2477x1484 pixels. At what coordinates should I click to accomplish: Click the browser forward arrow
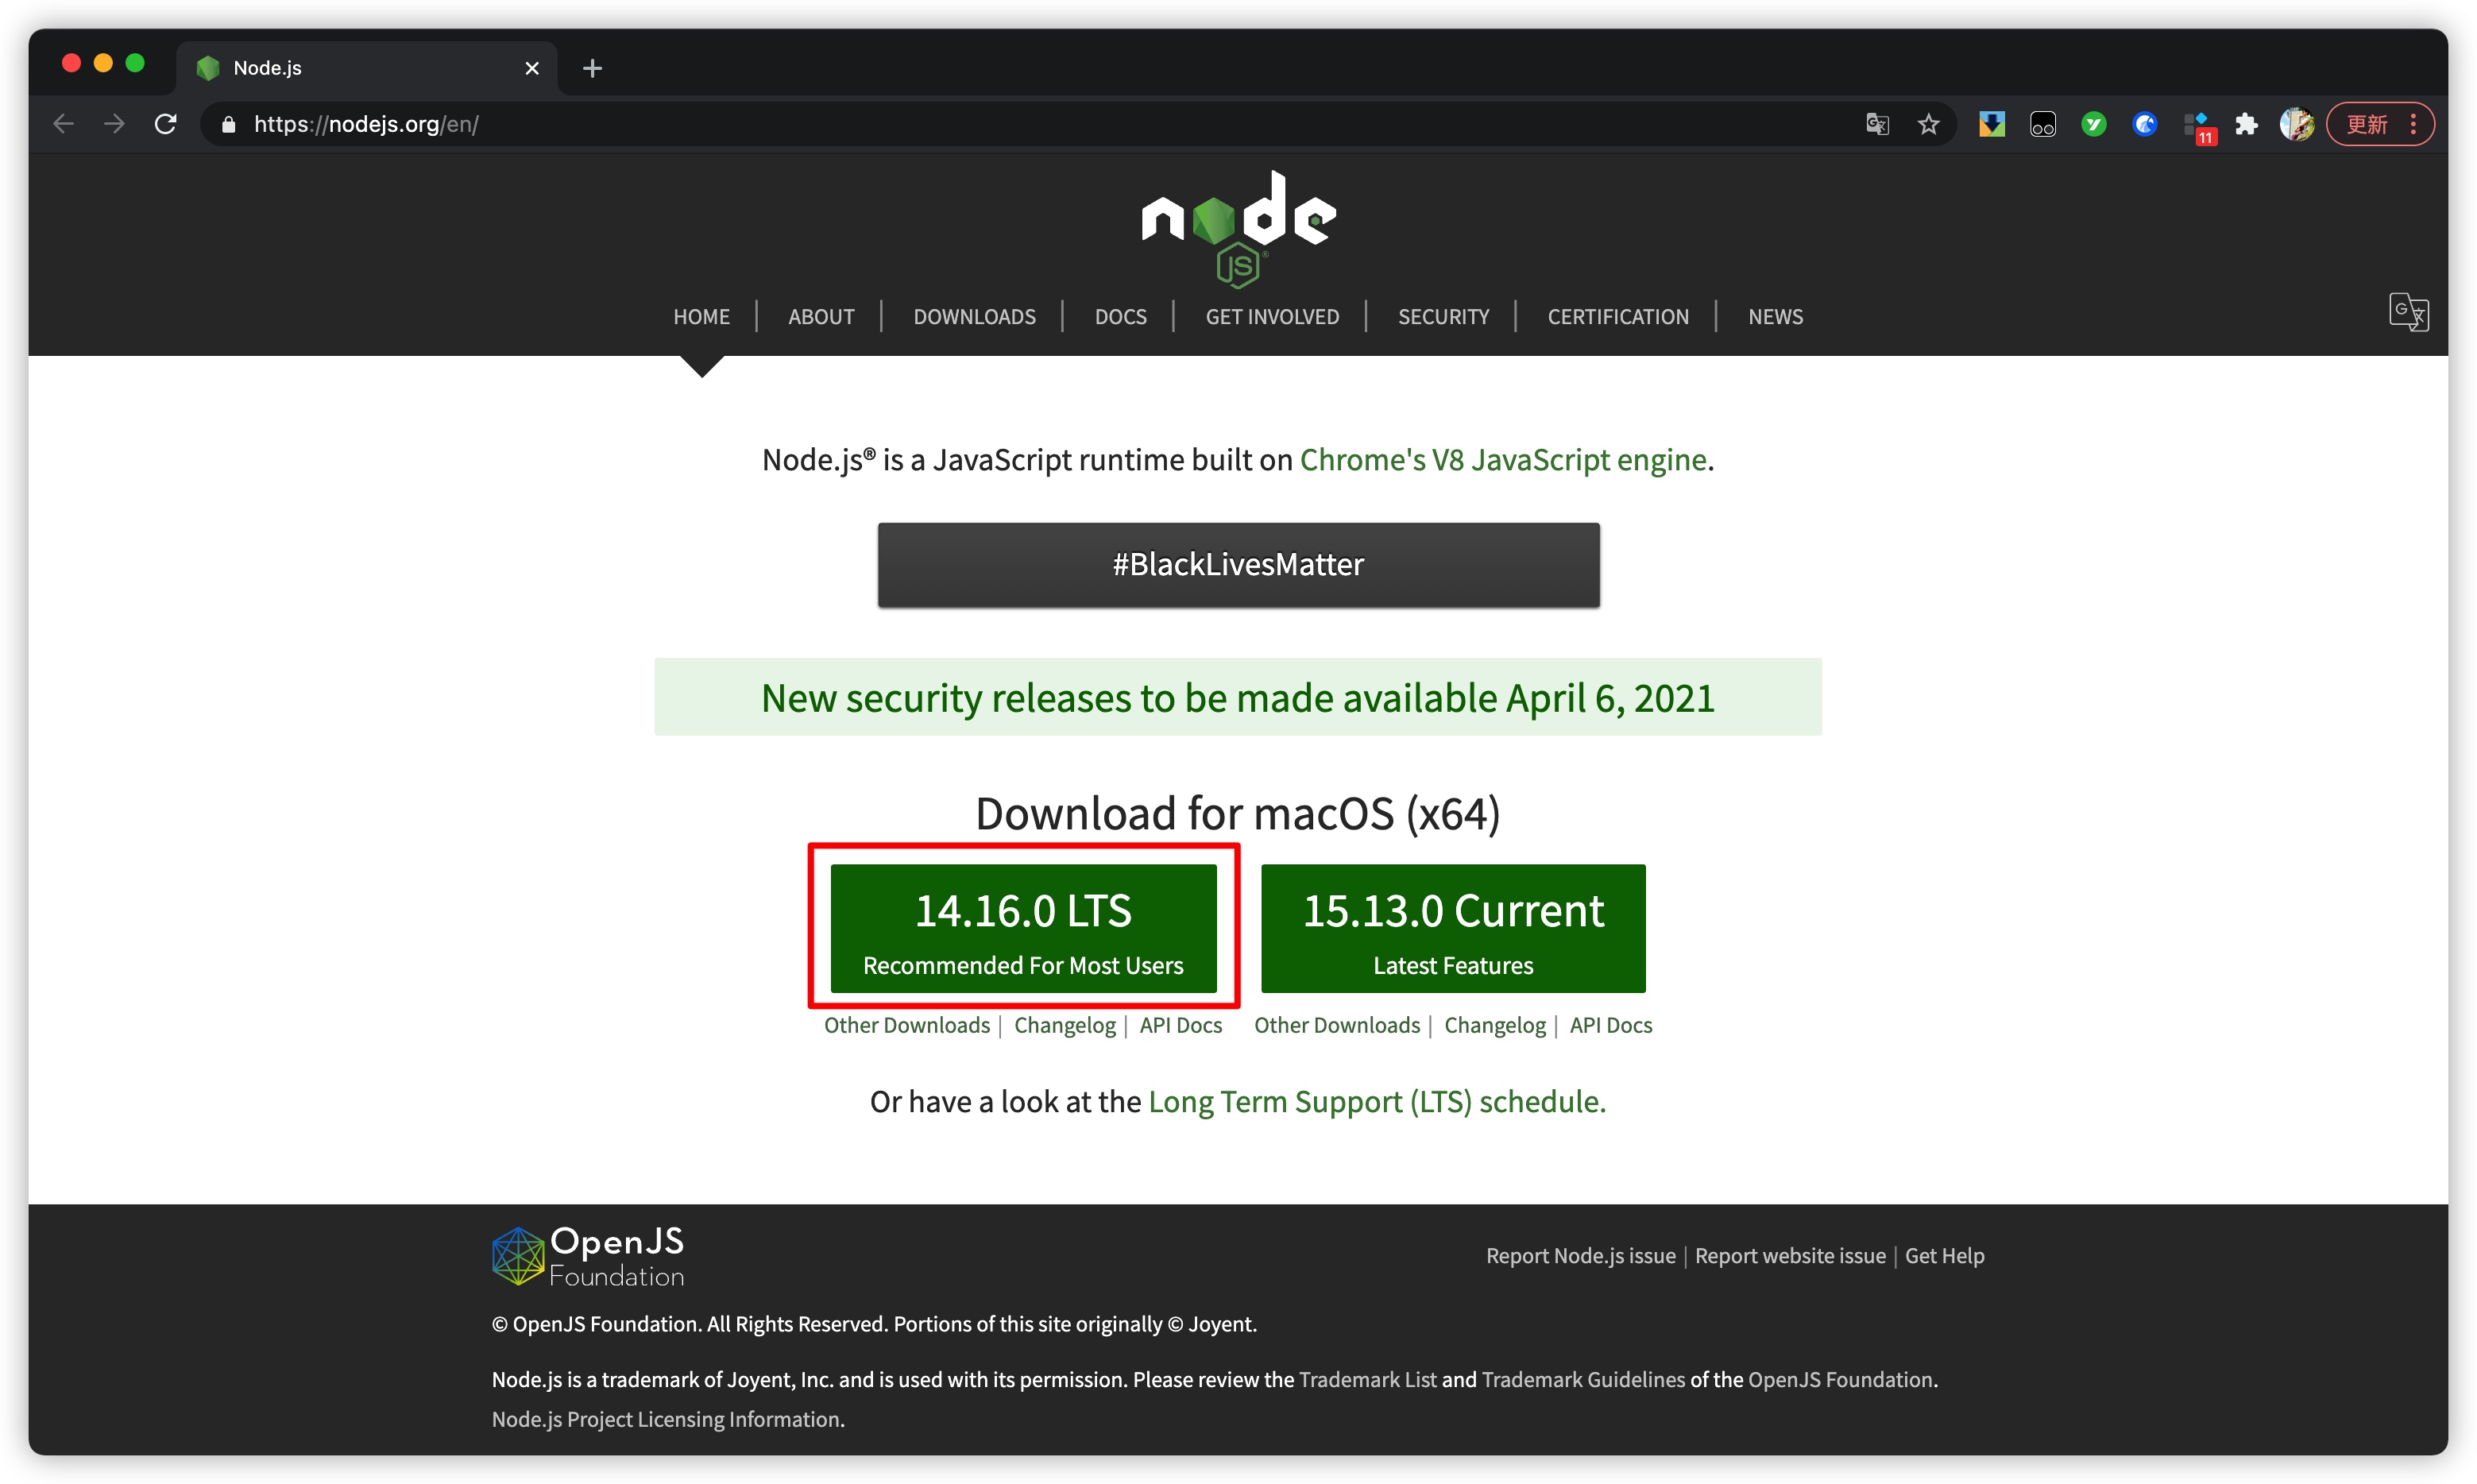[x=115, y=124]
